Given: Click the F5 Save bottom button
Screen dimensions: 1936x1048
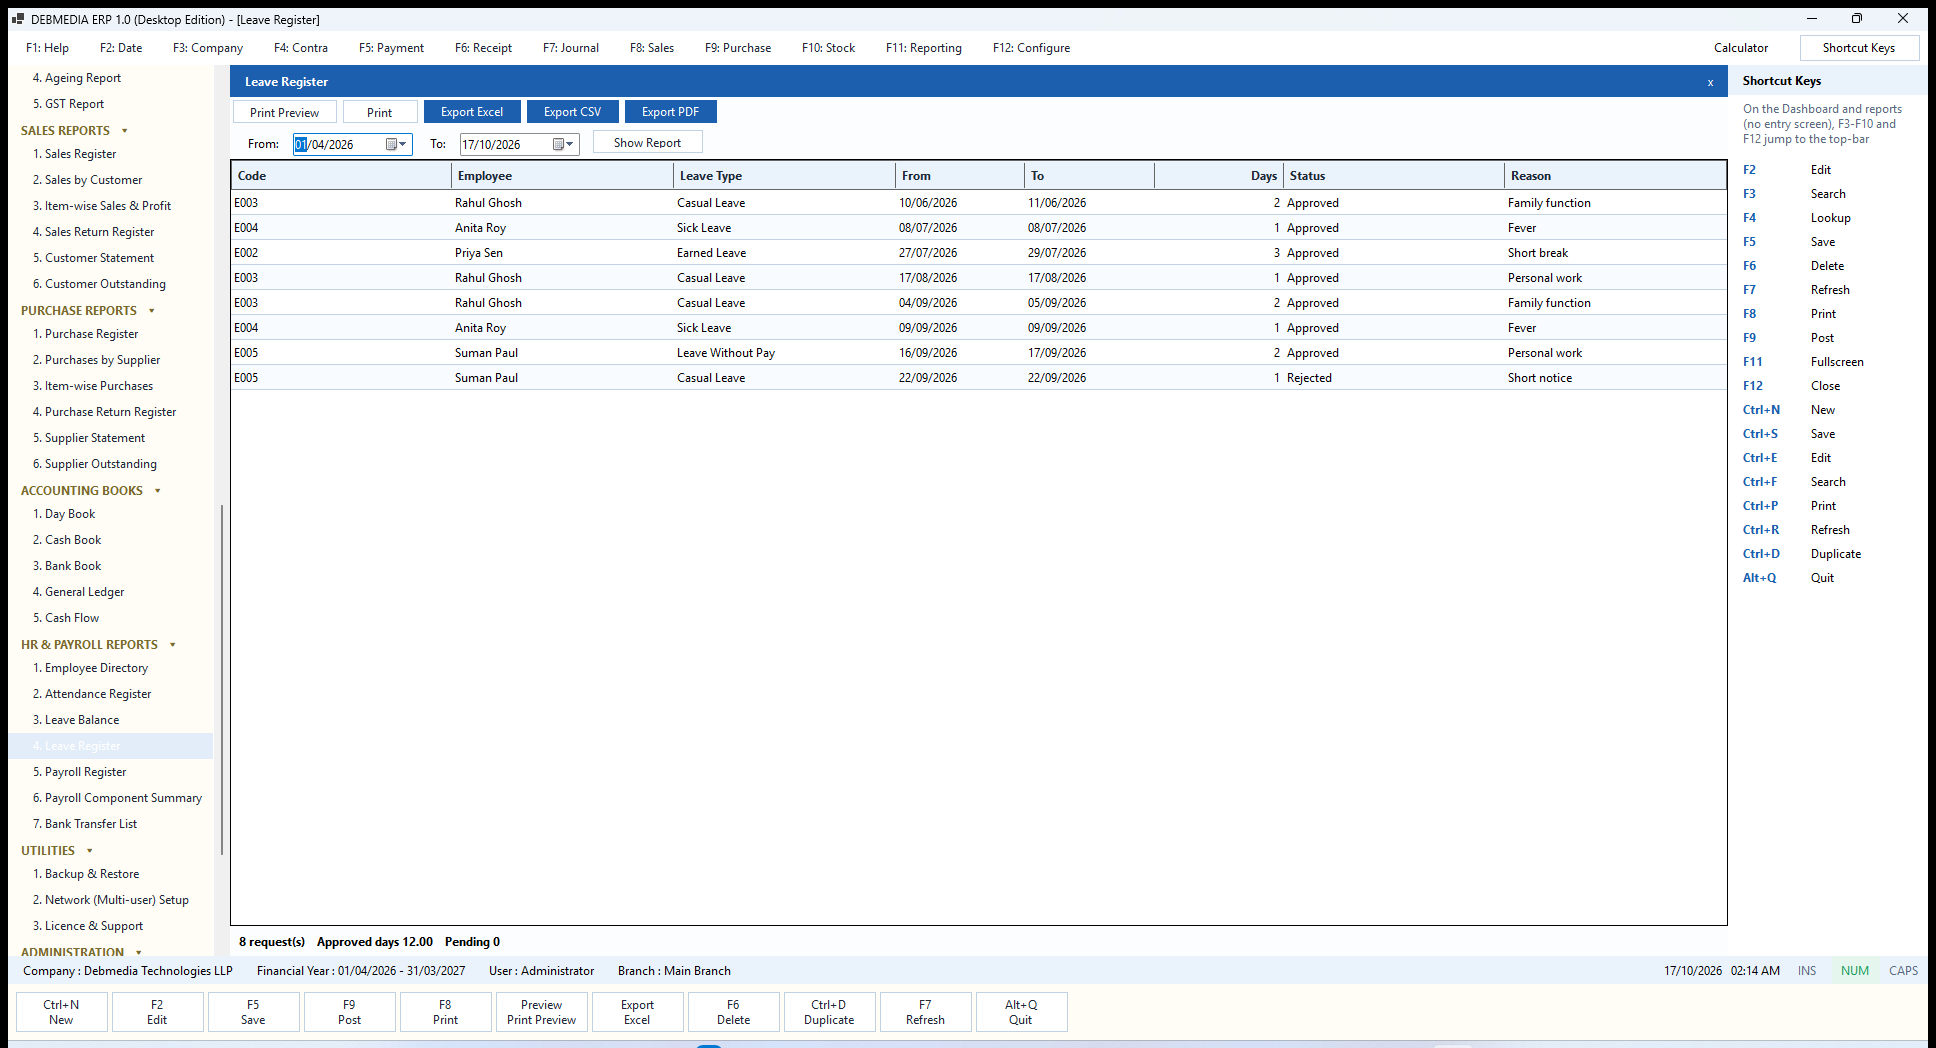Looking at the screenshot, I should [x=253, y=1012].
